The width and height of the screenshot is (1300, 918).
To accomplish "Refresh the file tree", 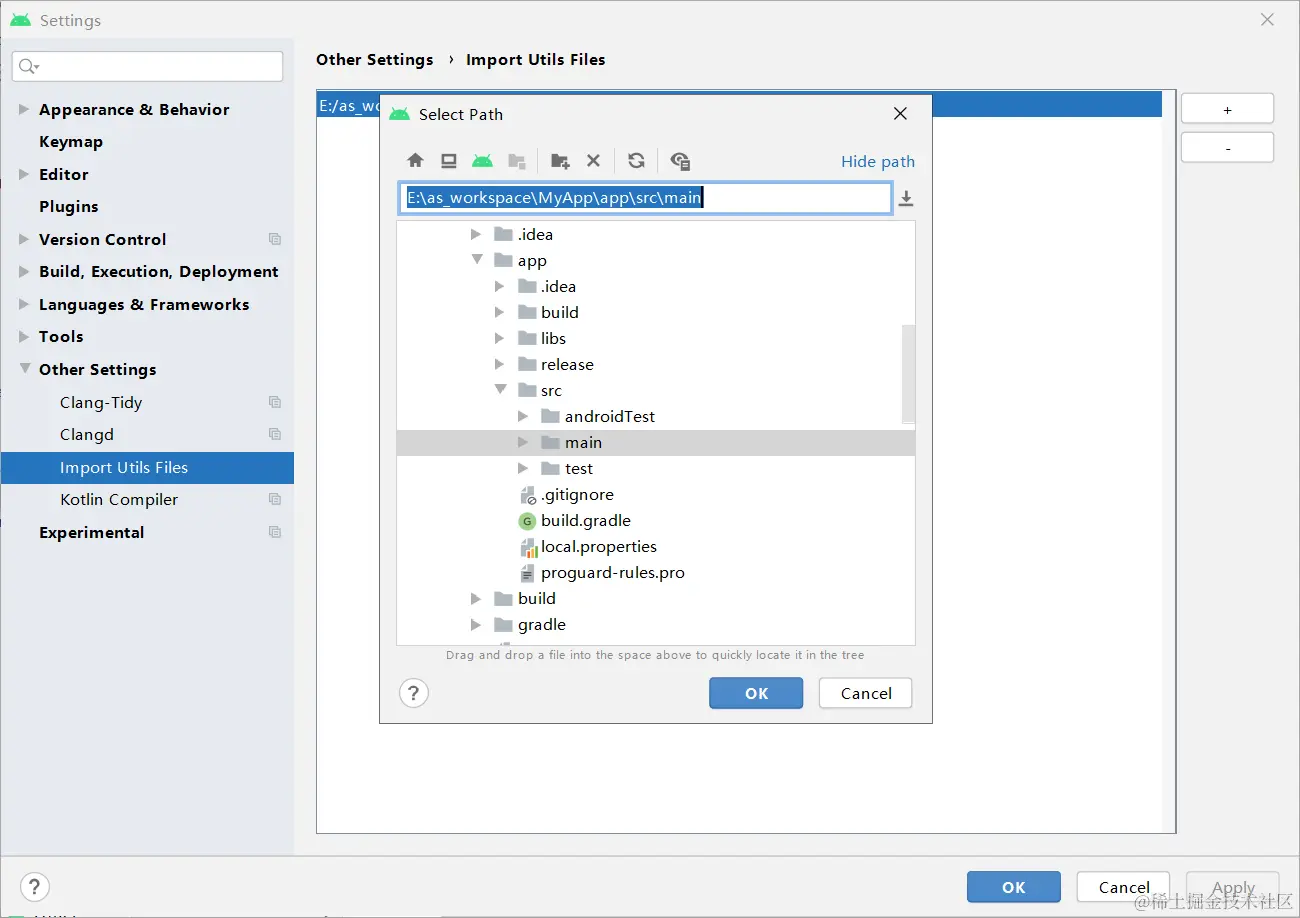I will (636, 161).
